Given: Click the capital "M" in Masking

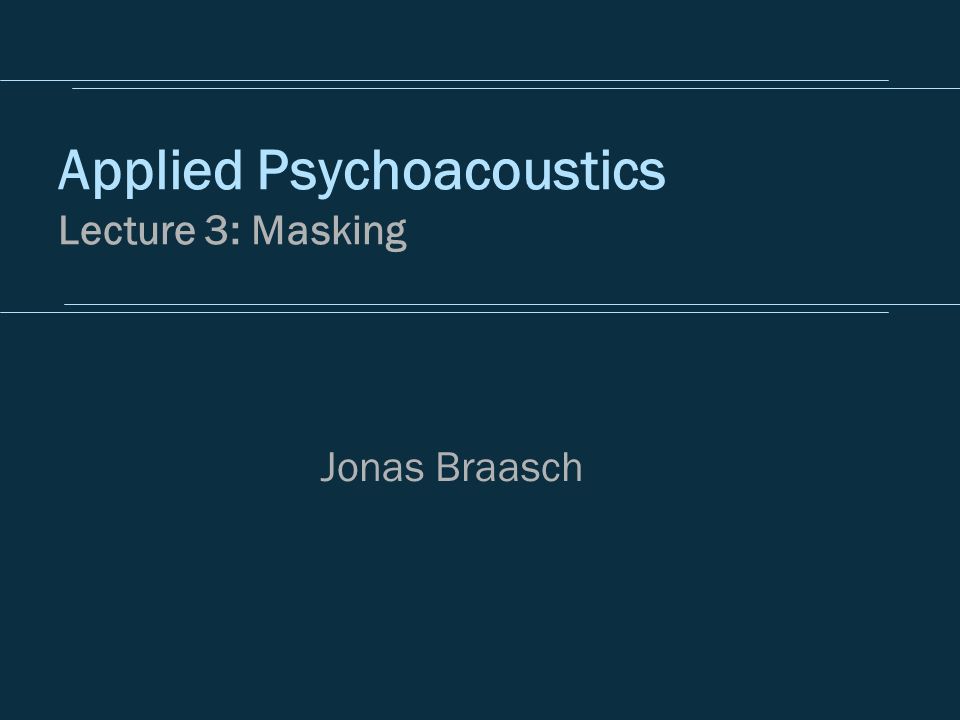Looking at the screenshot, I should (x=268, y=230).
